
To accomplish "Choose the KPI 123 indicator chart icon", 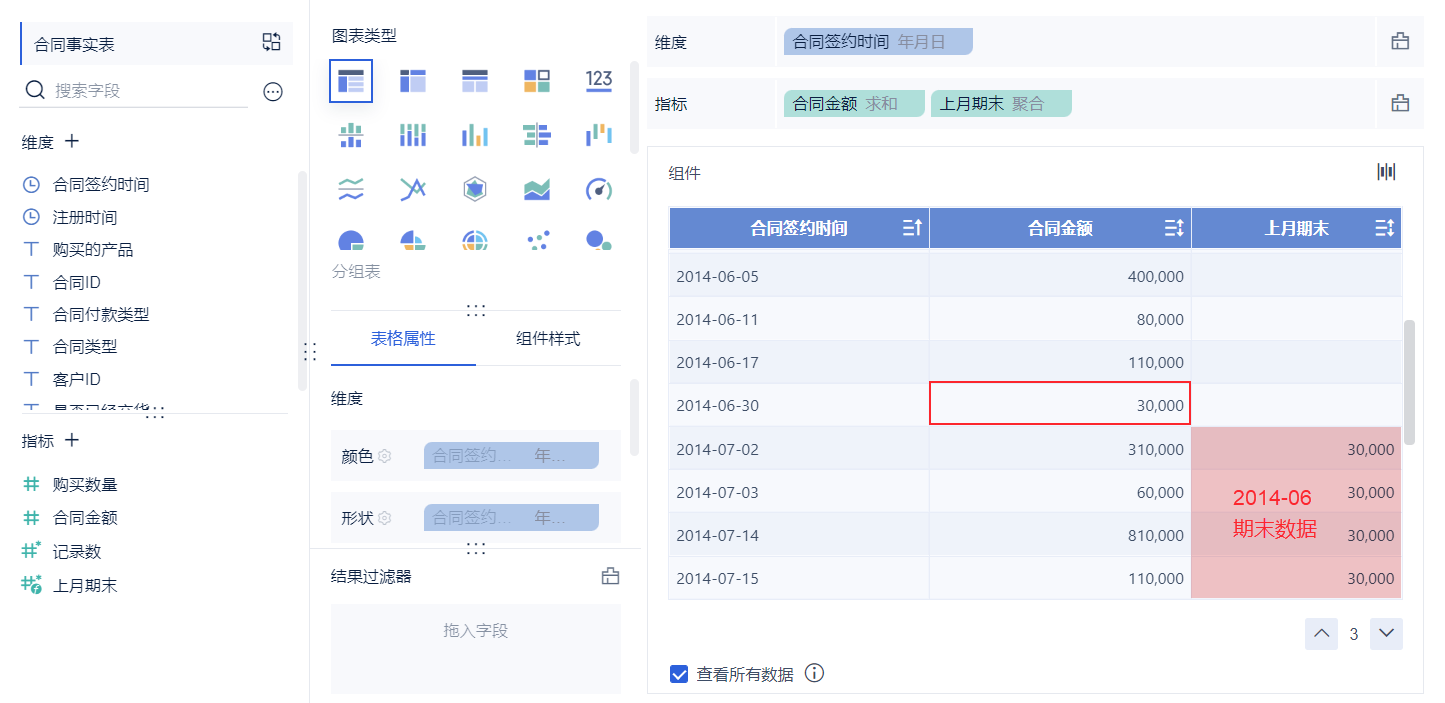I will 599,81.
